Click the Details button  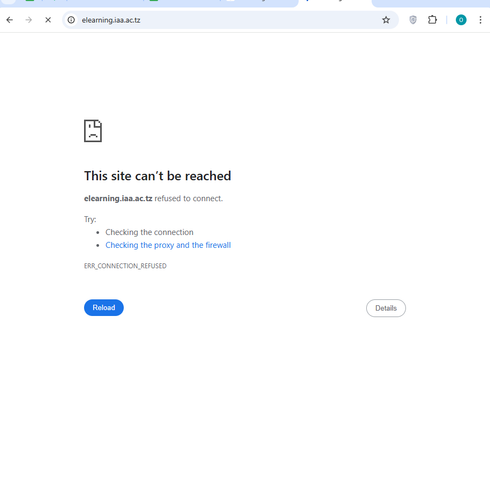pos(386,308)
